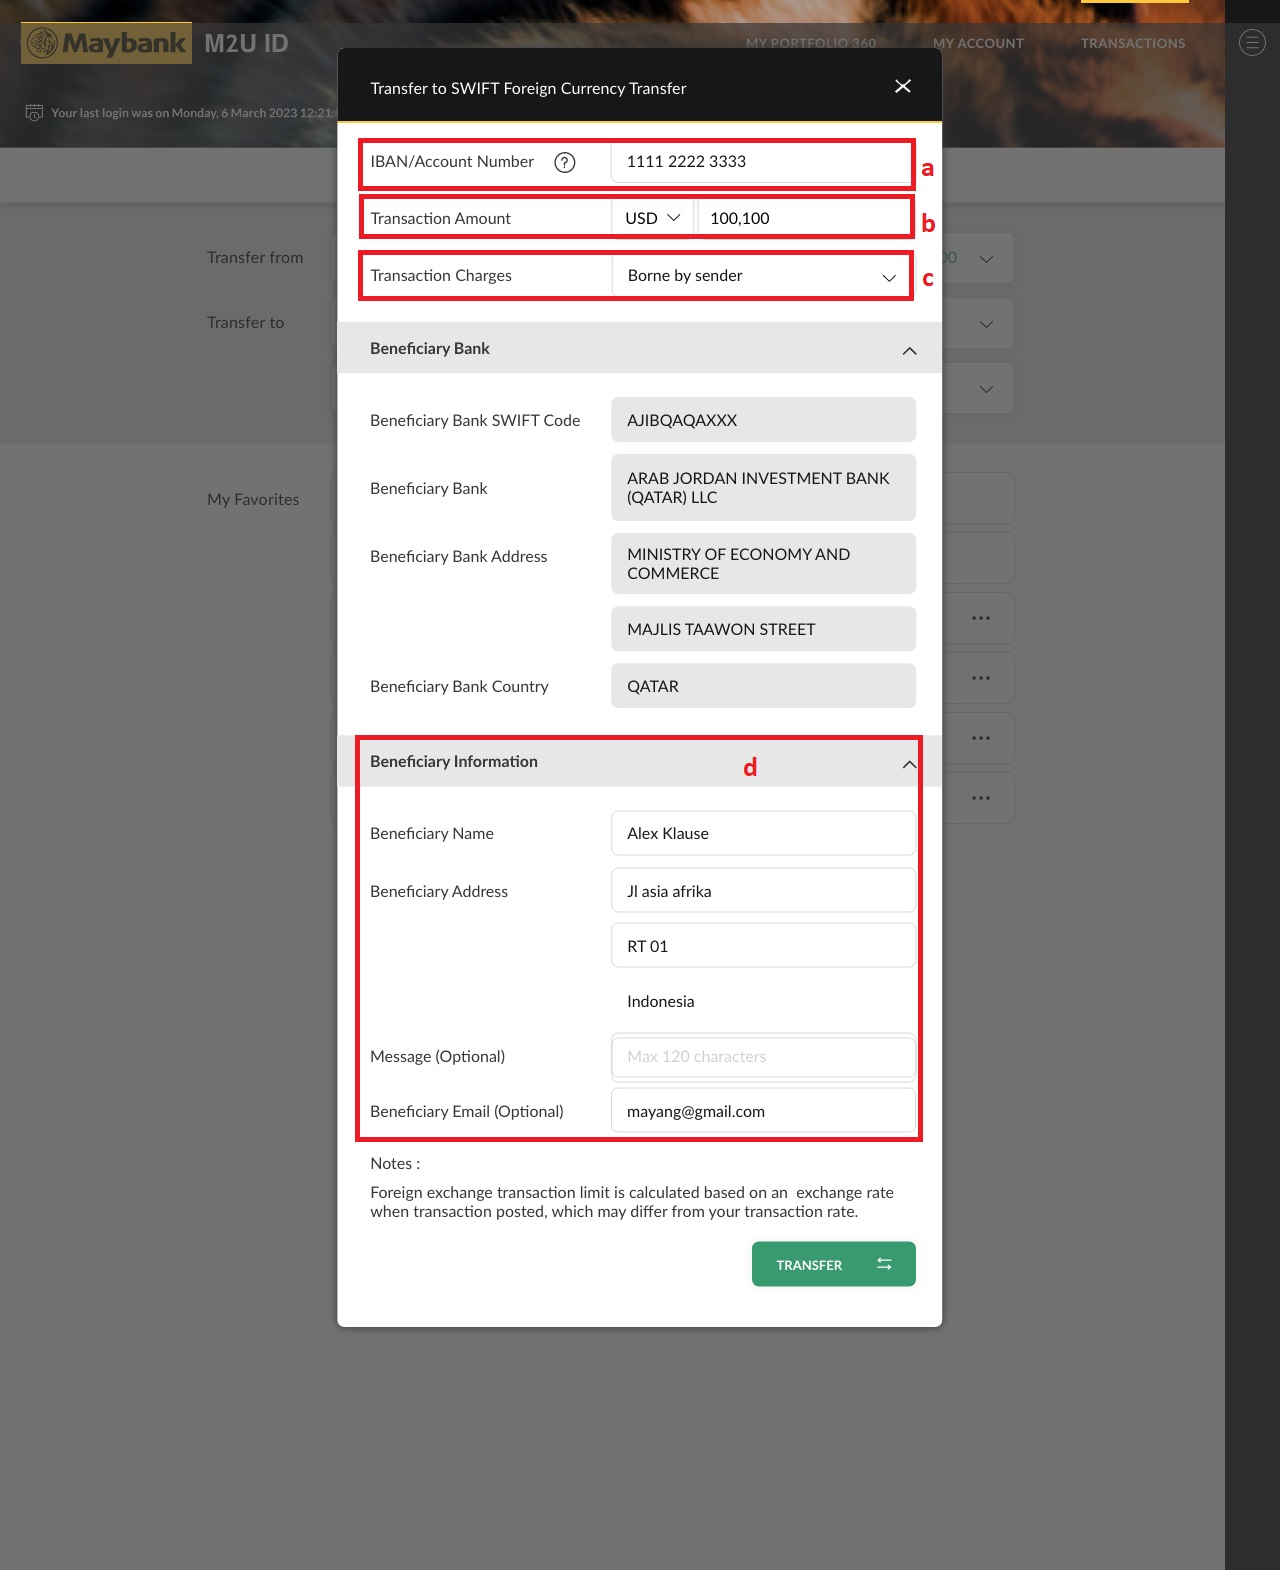1280x1570 pixels.
Task: Open the USD currency dropdown
Action: (x=653, y=218)
